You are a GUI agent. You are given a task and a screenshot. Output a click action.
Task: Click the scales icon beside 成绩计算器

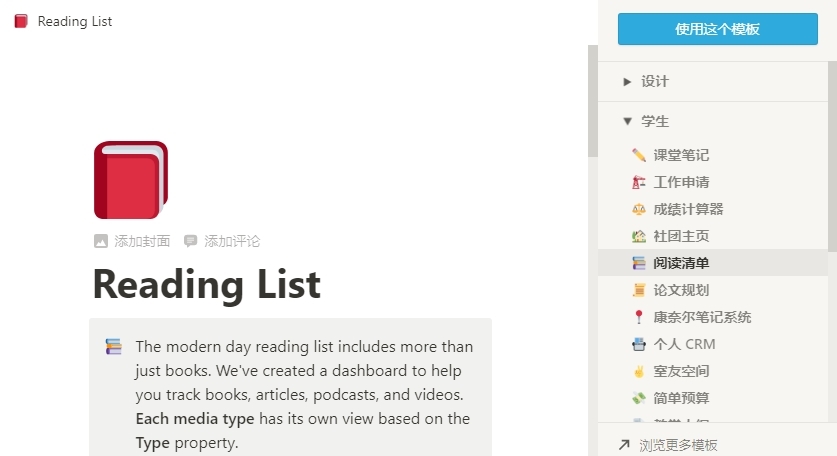click(638, 209)
